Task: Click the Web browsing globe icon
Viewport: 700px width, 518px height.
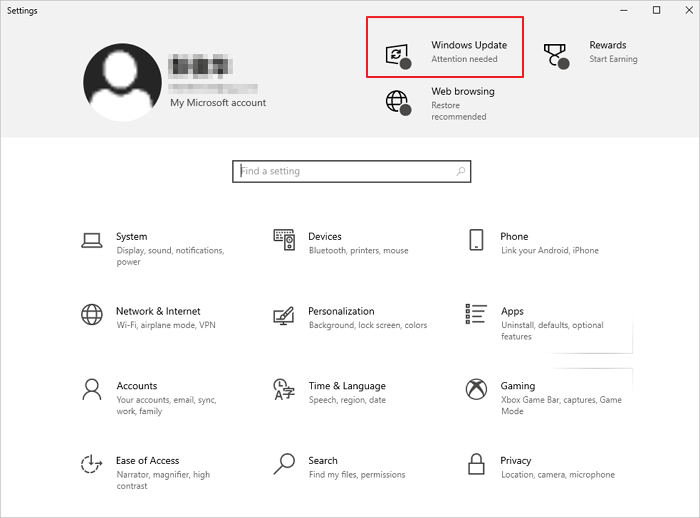Action: (398, 102)
